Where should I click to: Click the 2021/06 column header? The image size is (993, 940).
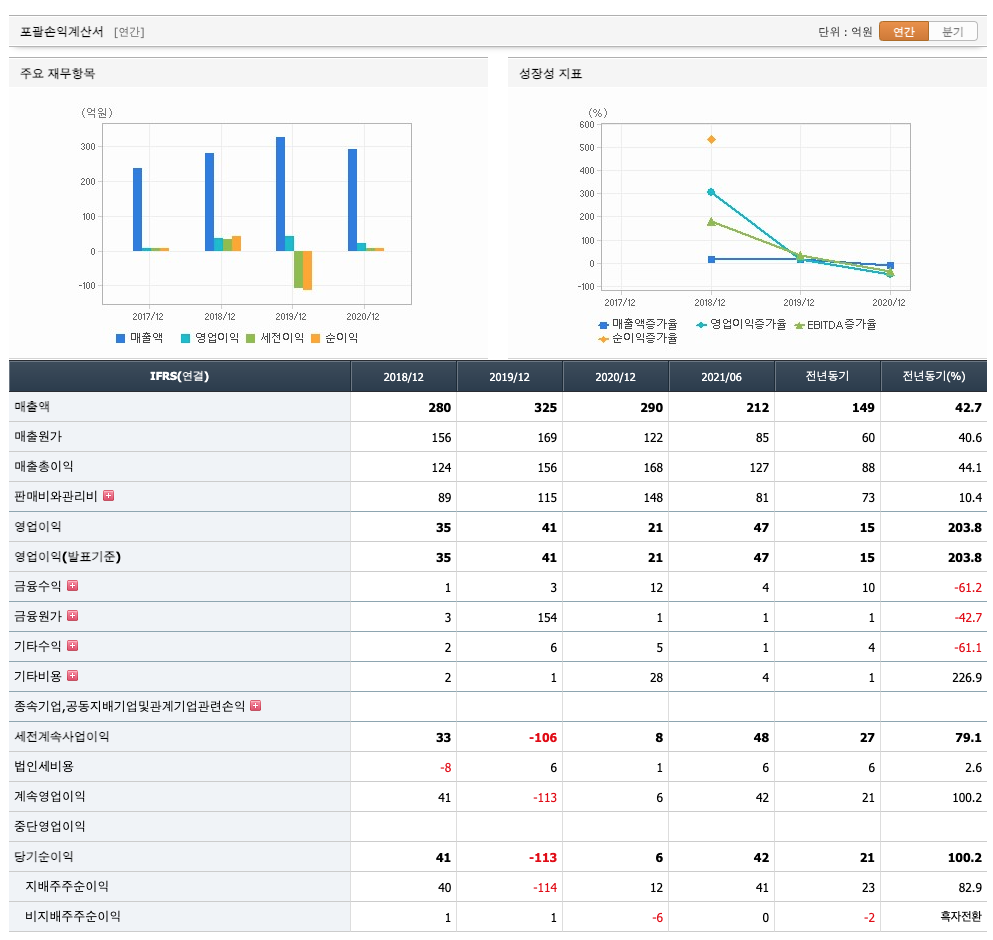(x=721, y=376)
